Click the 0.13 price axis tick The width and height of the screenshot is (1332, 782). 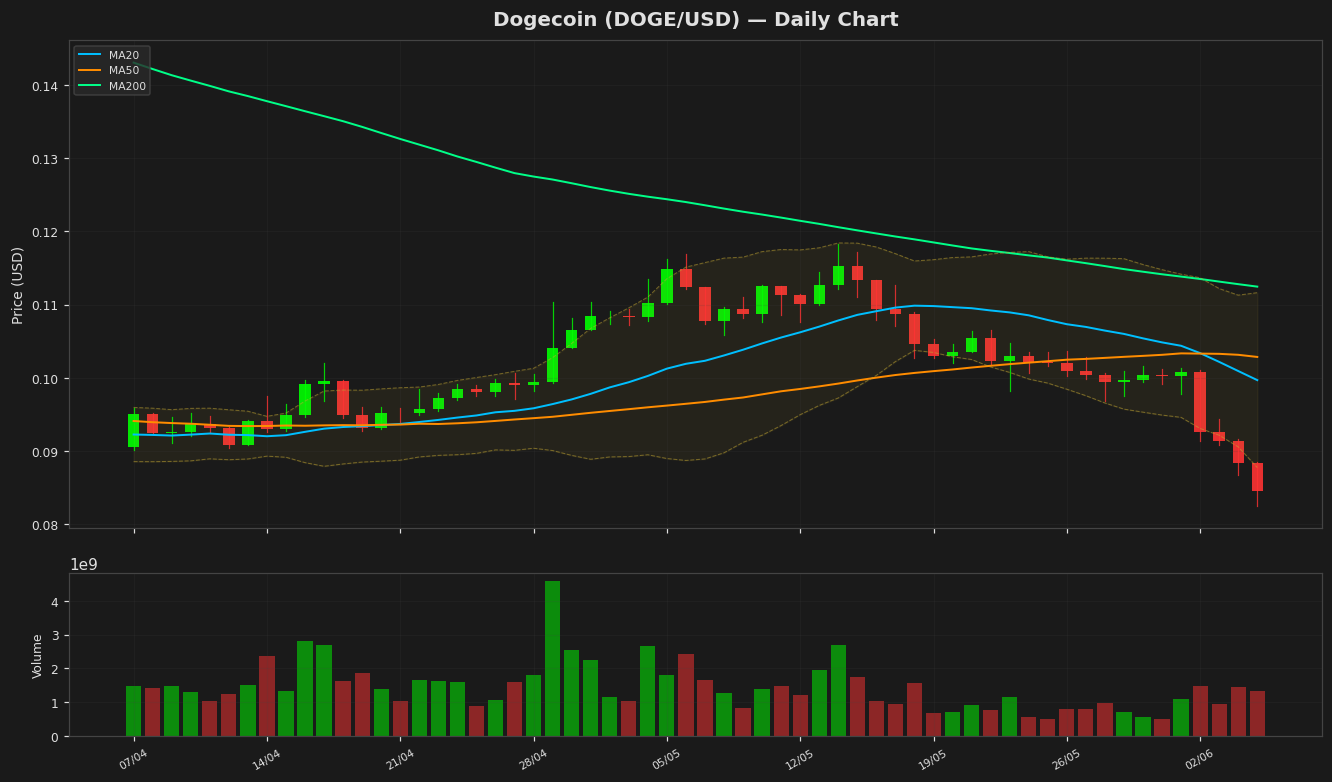coord(45,159)
